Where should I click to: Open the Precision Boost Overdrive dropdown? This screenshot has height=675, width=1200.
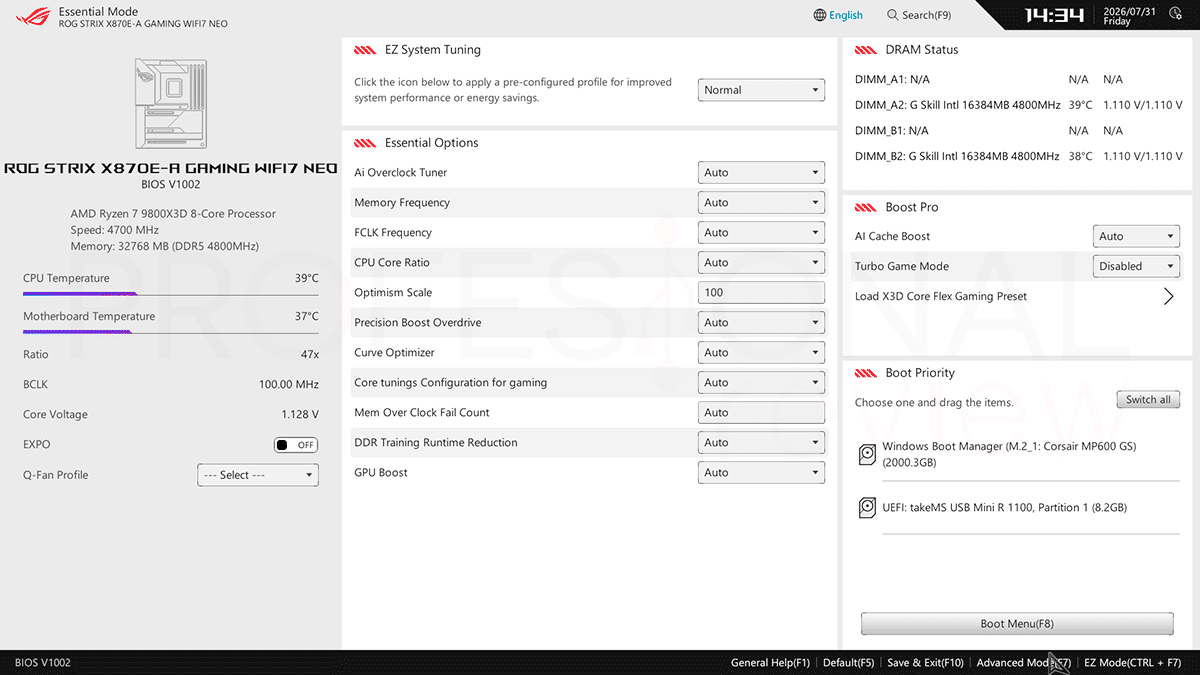761,323
